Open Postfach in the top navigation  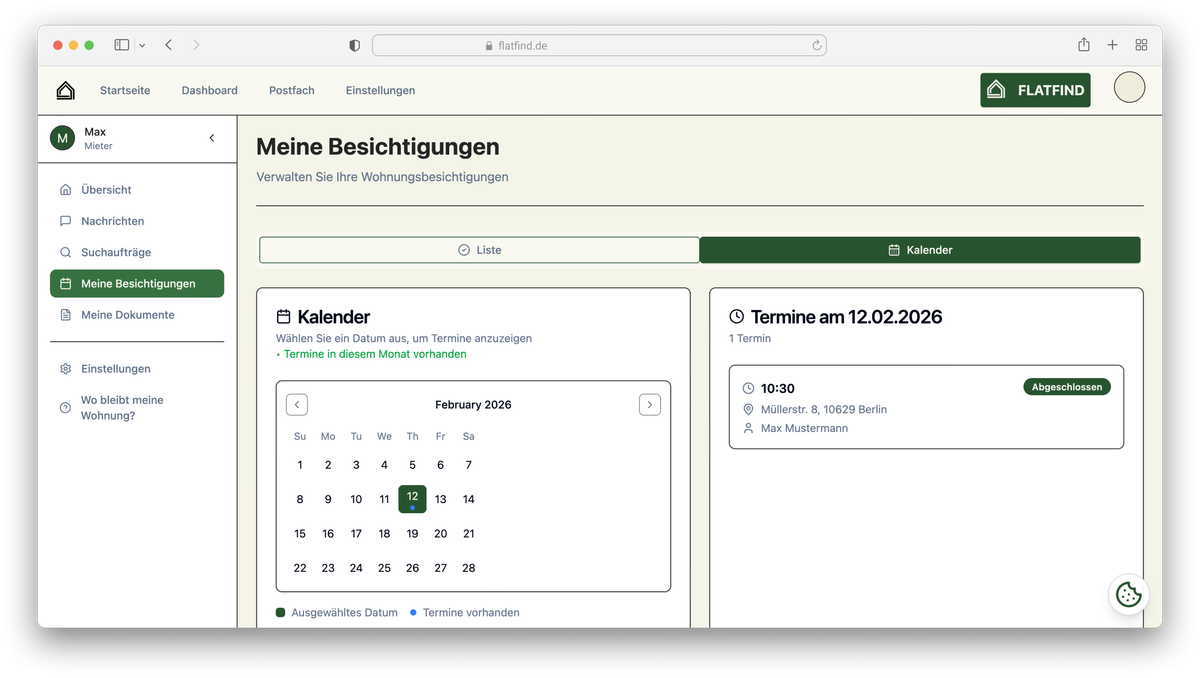(x=291, y=90)
